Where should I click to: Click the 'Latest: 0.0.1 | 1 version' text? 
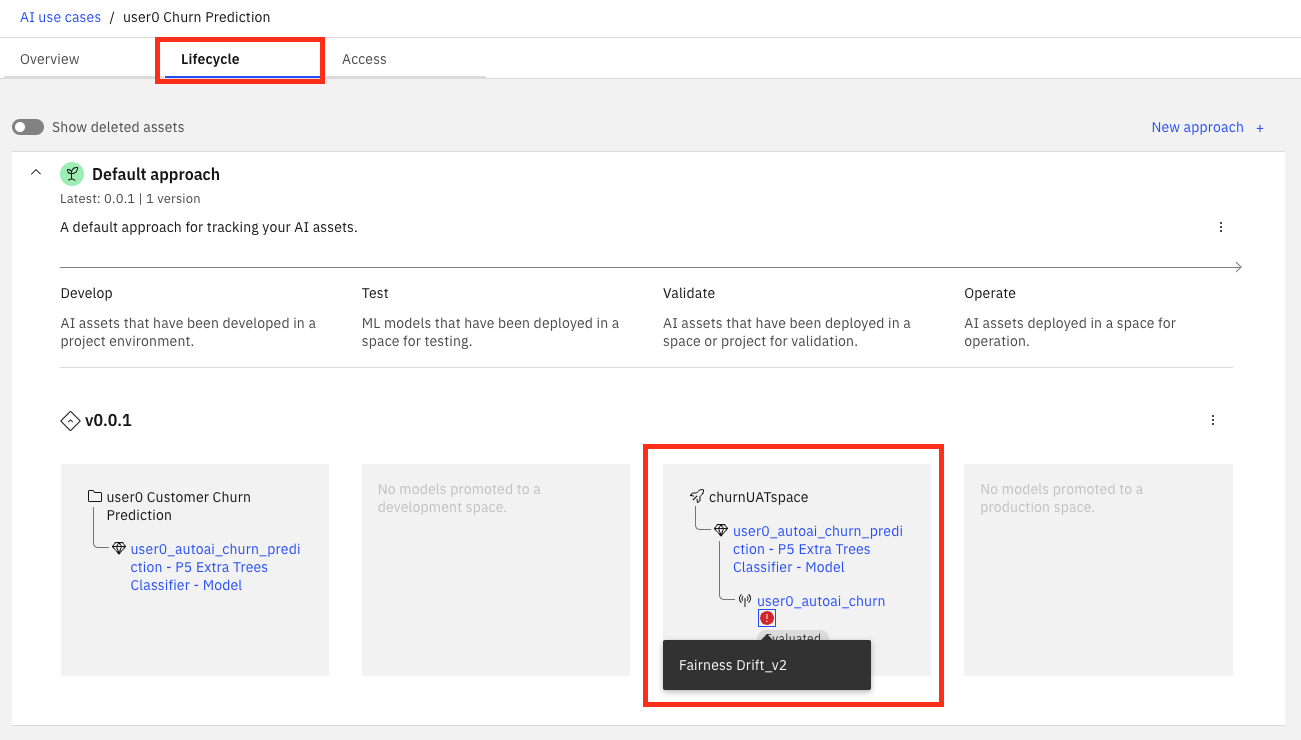coord(130,198)
